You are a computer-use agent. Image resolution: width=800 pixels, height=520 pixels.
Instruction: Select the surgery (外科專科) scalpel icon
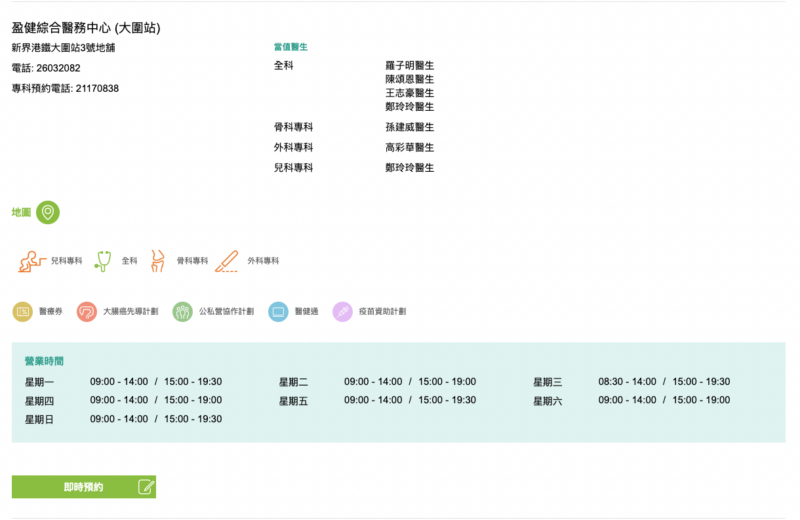[227, 261]
